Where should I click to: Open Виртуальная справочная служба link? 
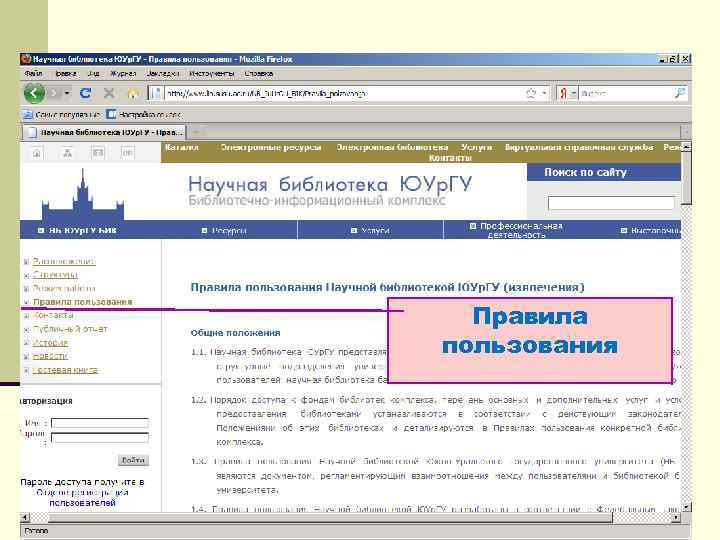pyautogui.click(x=579, y=147)
